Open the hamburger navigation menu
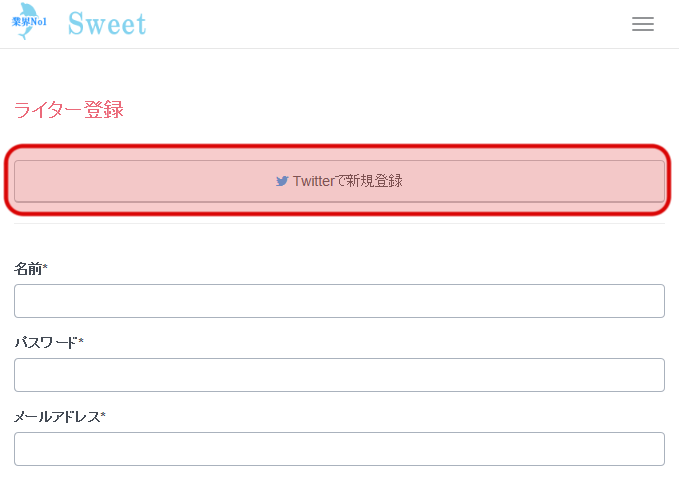This screenshot has width=679, height=483. point(643,25)
